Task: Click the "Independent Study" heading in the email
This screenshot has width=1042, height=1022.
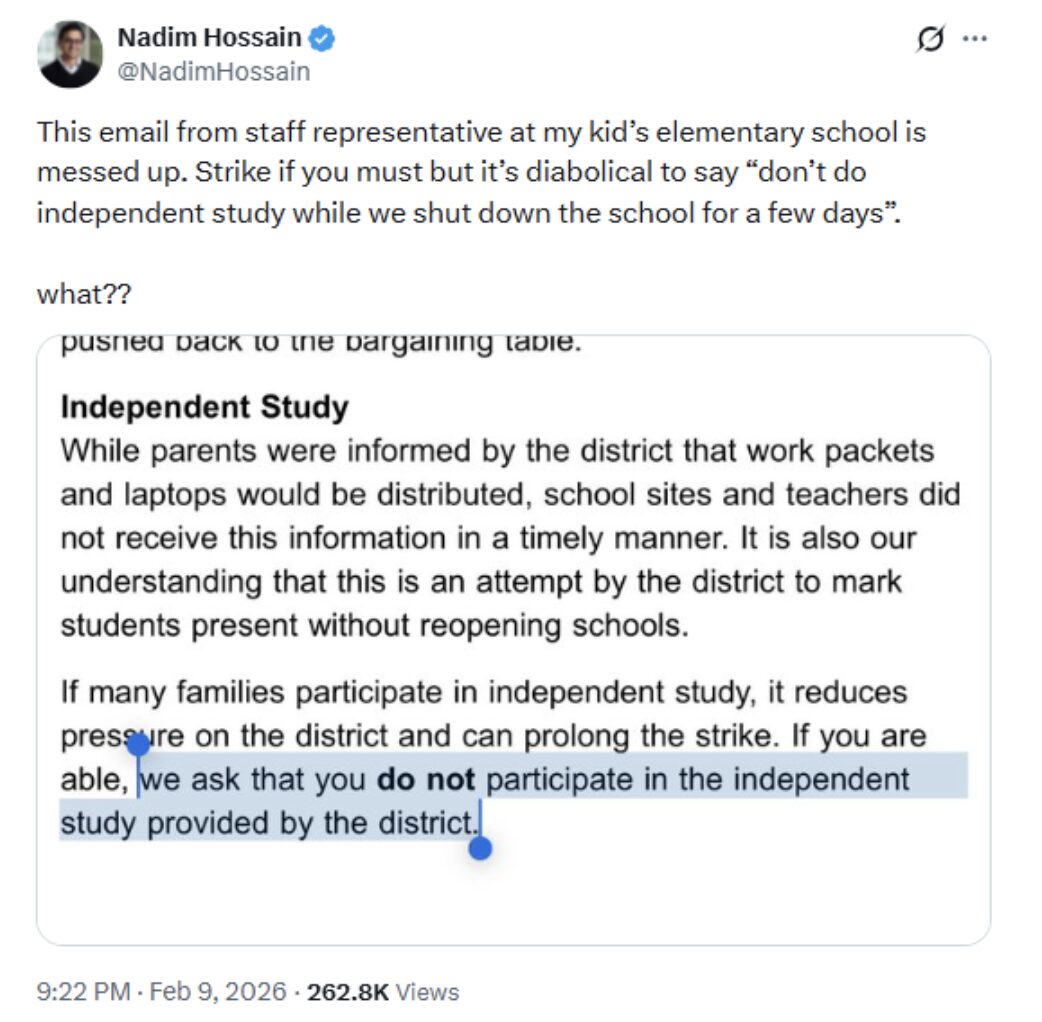Action: [204, 407]
